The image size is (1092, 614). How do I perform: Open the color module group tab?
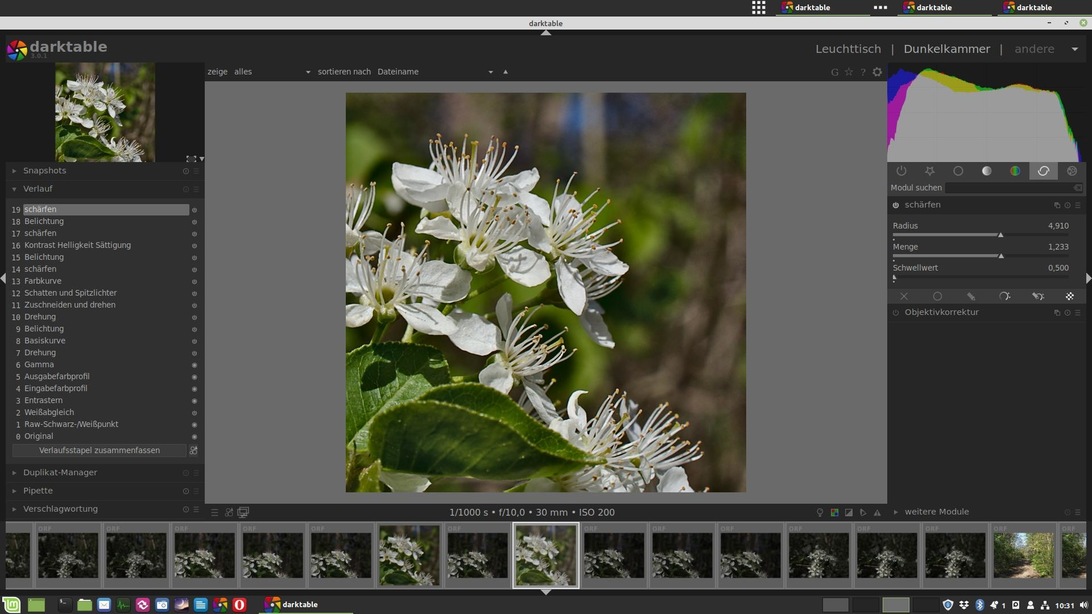(1014, 171)
